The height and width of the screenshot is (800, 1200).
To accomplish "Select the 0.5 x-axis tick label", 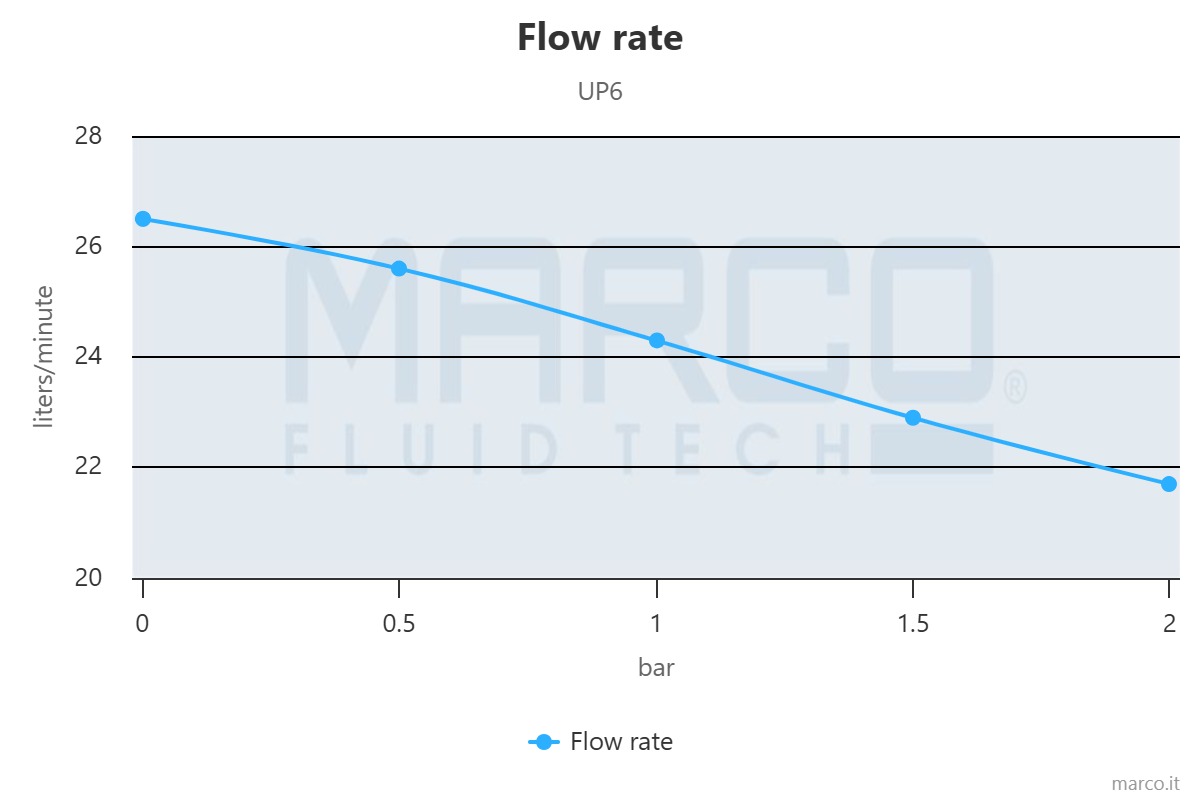I will (x=399, y=624).
